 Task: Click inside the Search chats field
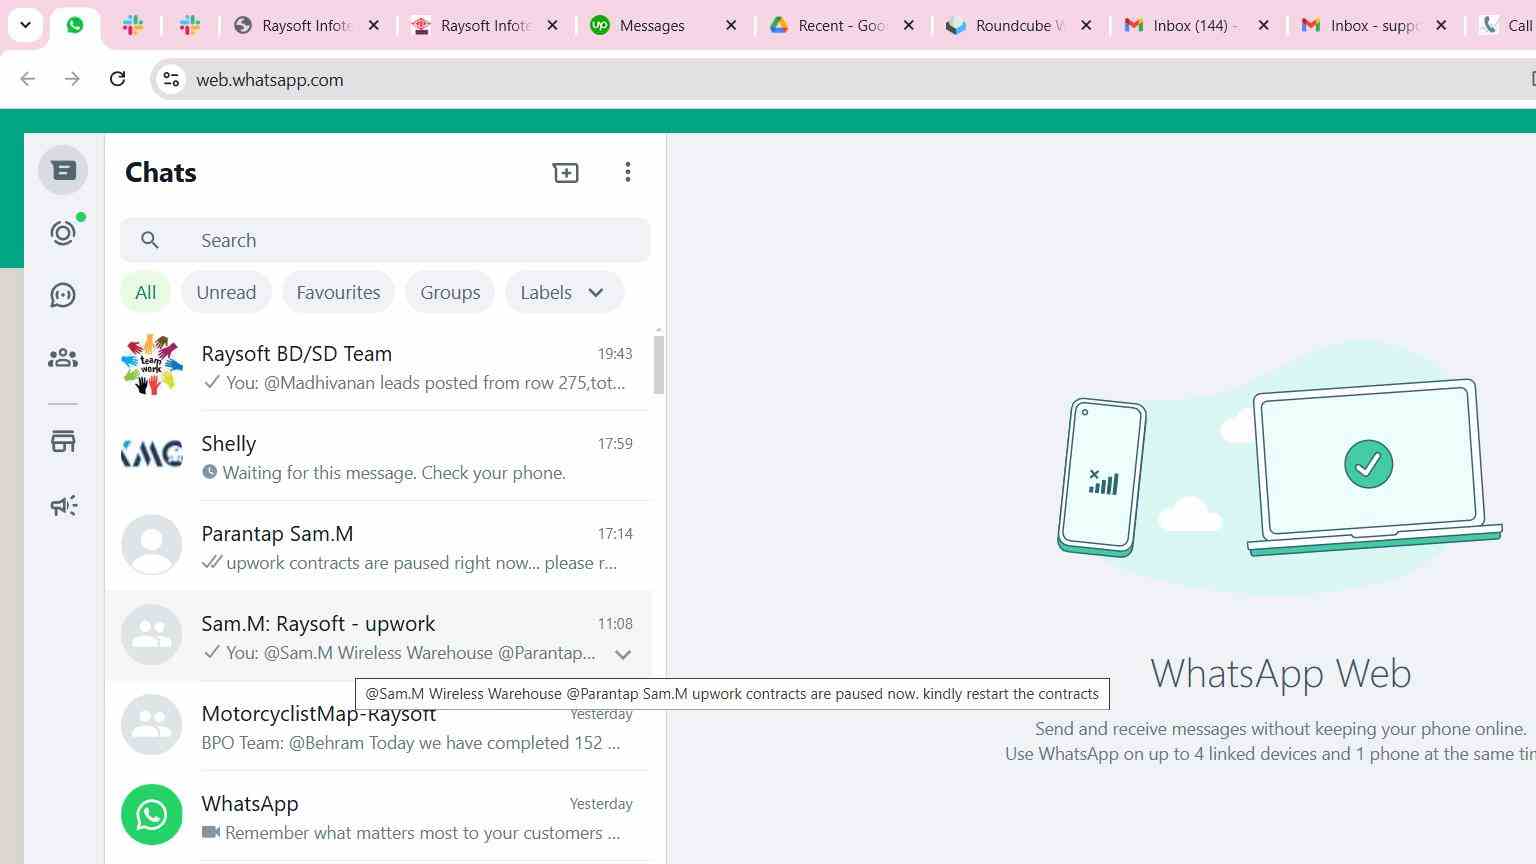385,240
